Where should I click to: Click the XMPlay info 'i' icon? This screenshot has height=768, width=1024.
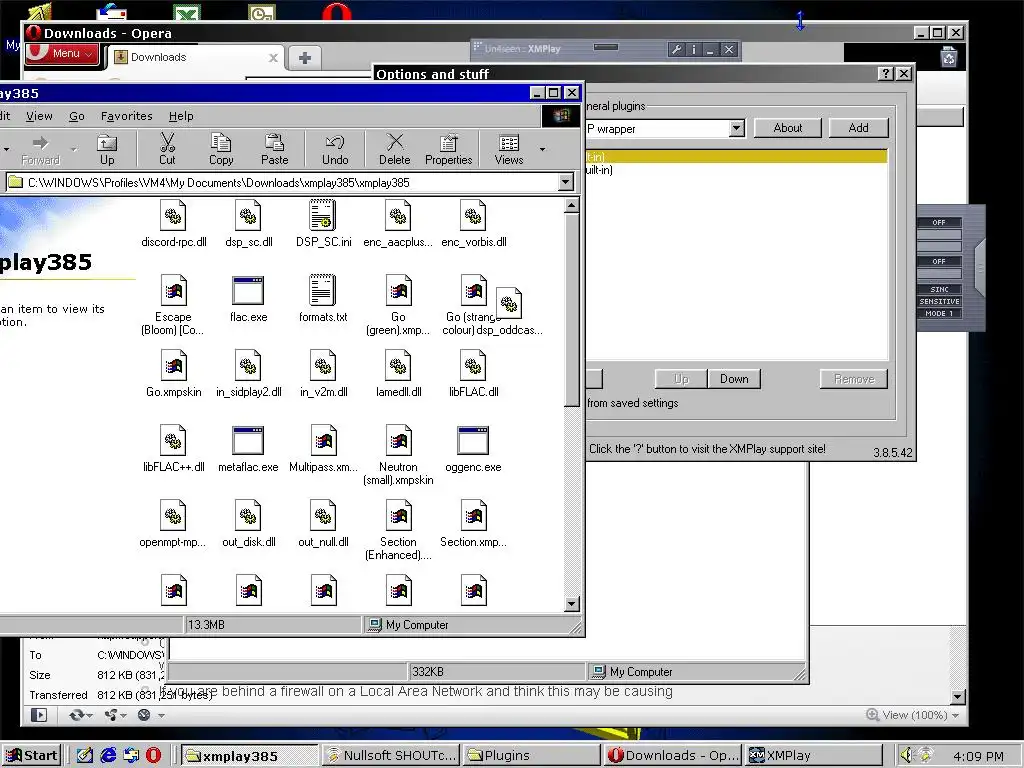click(x=694, y=49)
